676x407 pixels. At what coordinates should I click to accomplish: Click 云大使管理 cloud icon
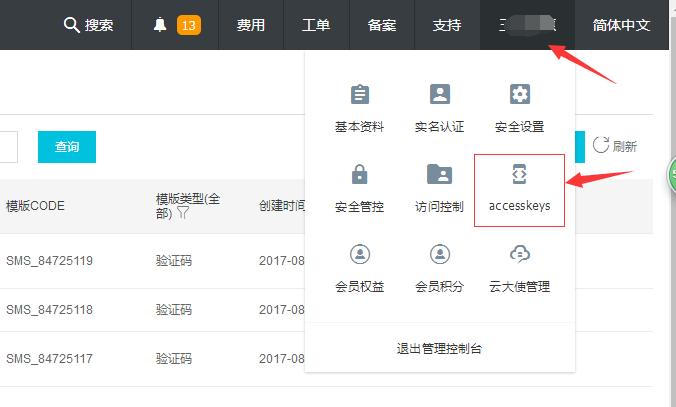coord(519,253)
